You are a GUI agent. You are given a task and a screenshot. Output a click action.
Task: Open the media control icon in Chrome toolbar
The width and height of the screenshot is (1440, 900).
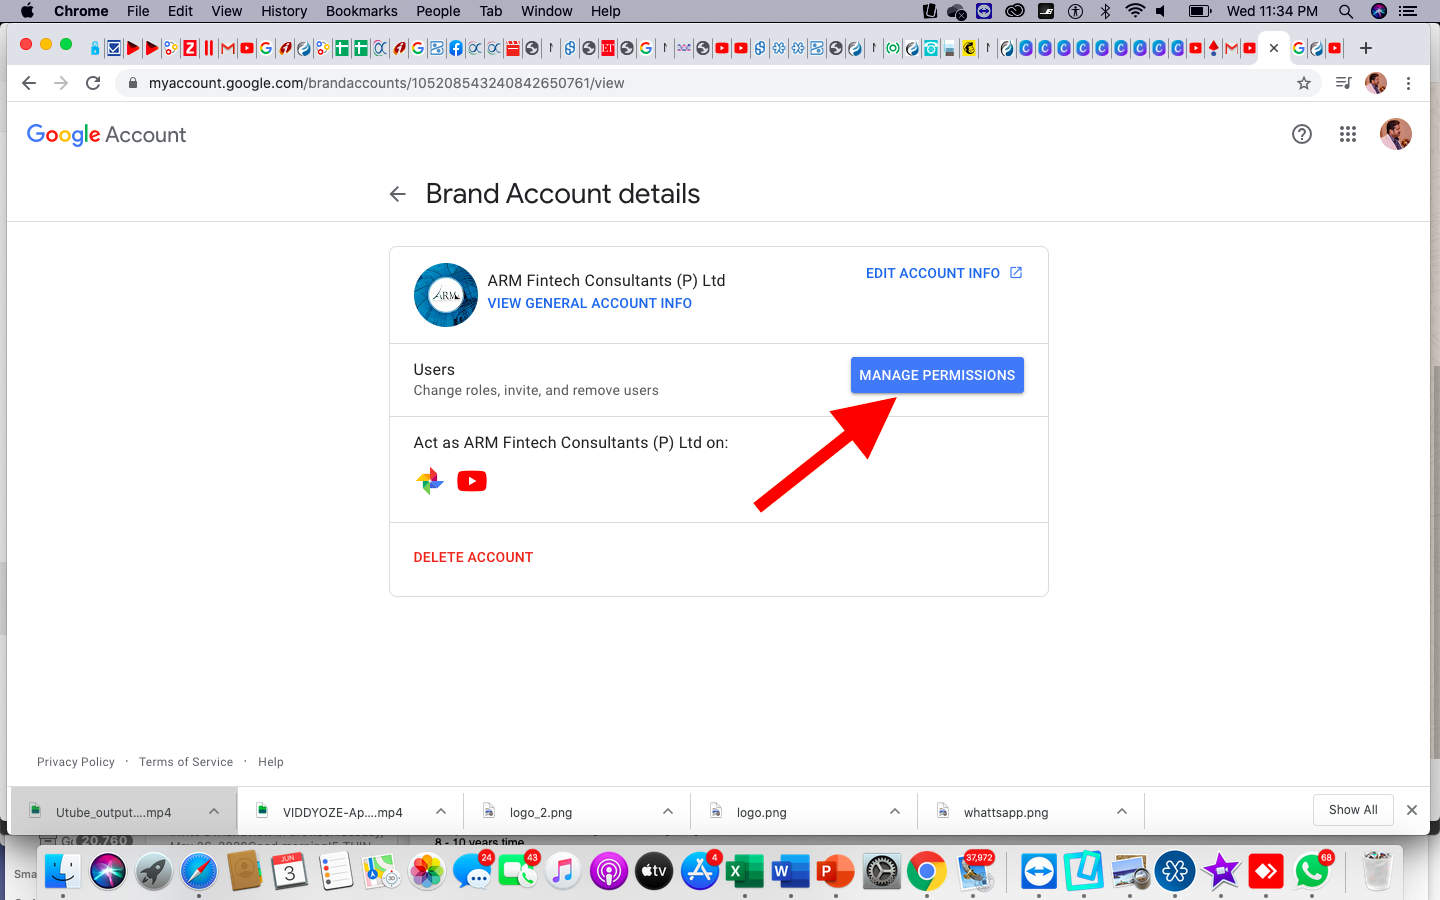(x=1343, y=83)
